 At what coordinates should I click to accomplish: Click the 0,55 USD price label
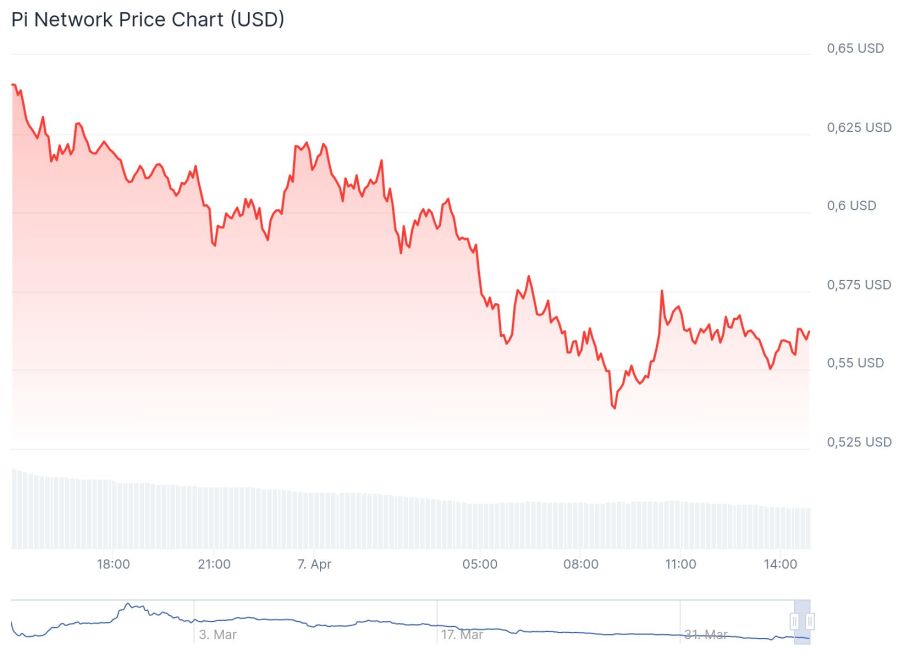point(855,363)
